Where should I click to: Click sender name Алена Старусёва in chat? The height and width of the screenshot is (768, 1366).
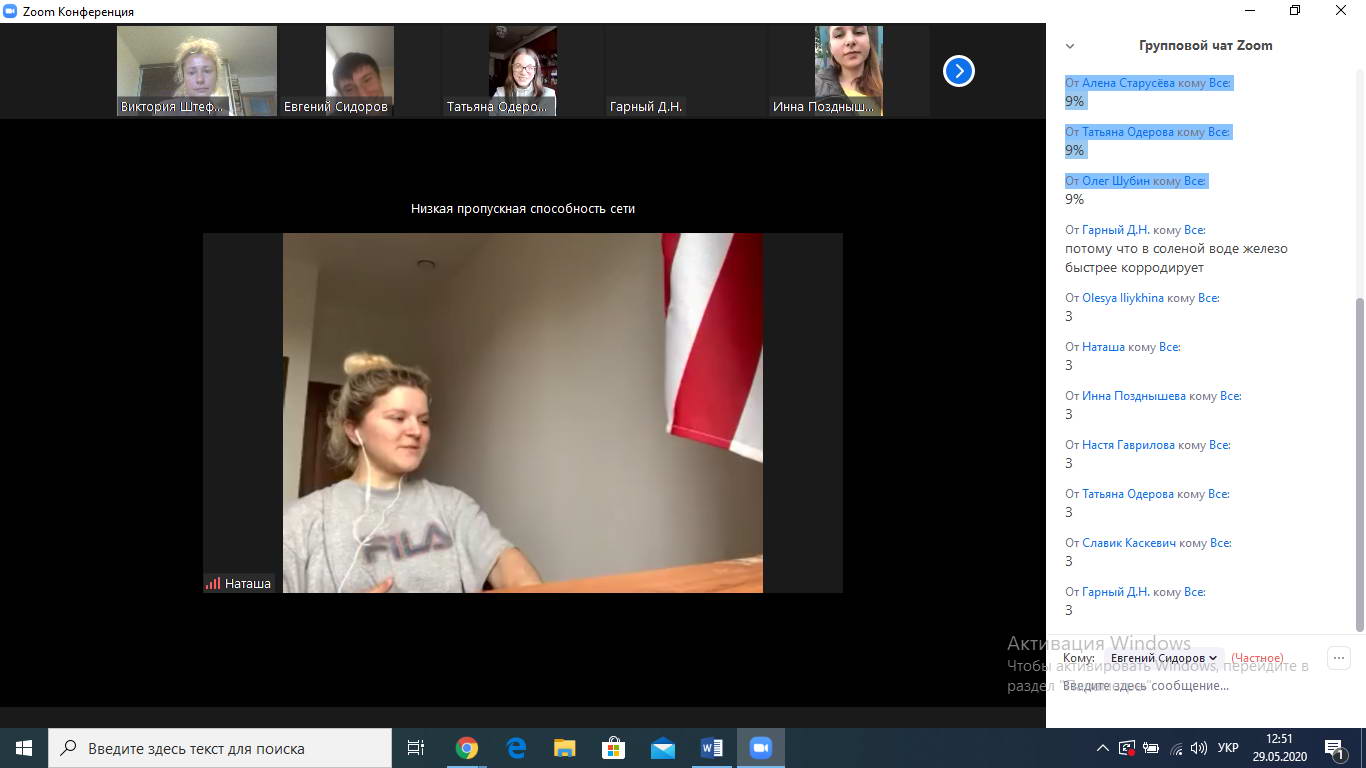1128,83
